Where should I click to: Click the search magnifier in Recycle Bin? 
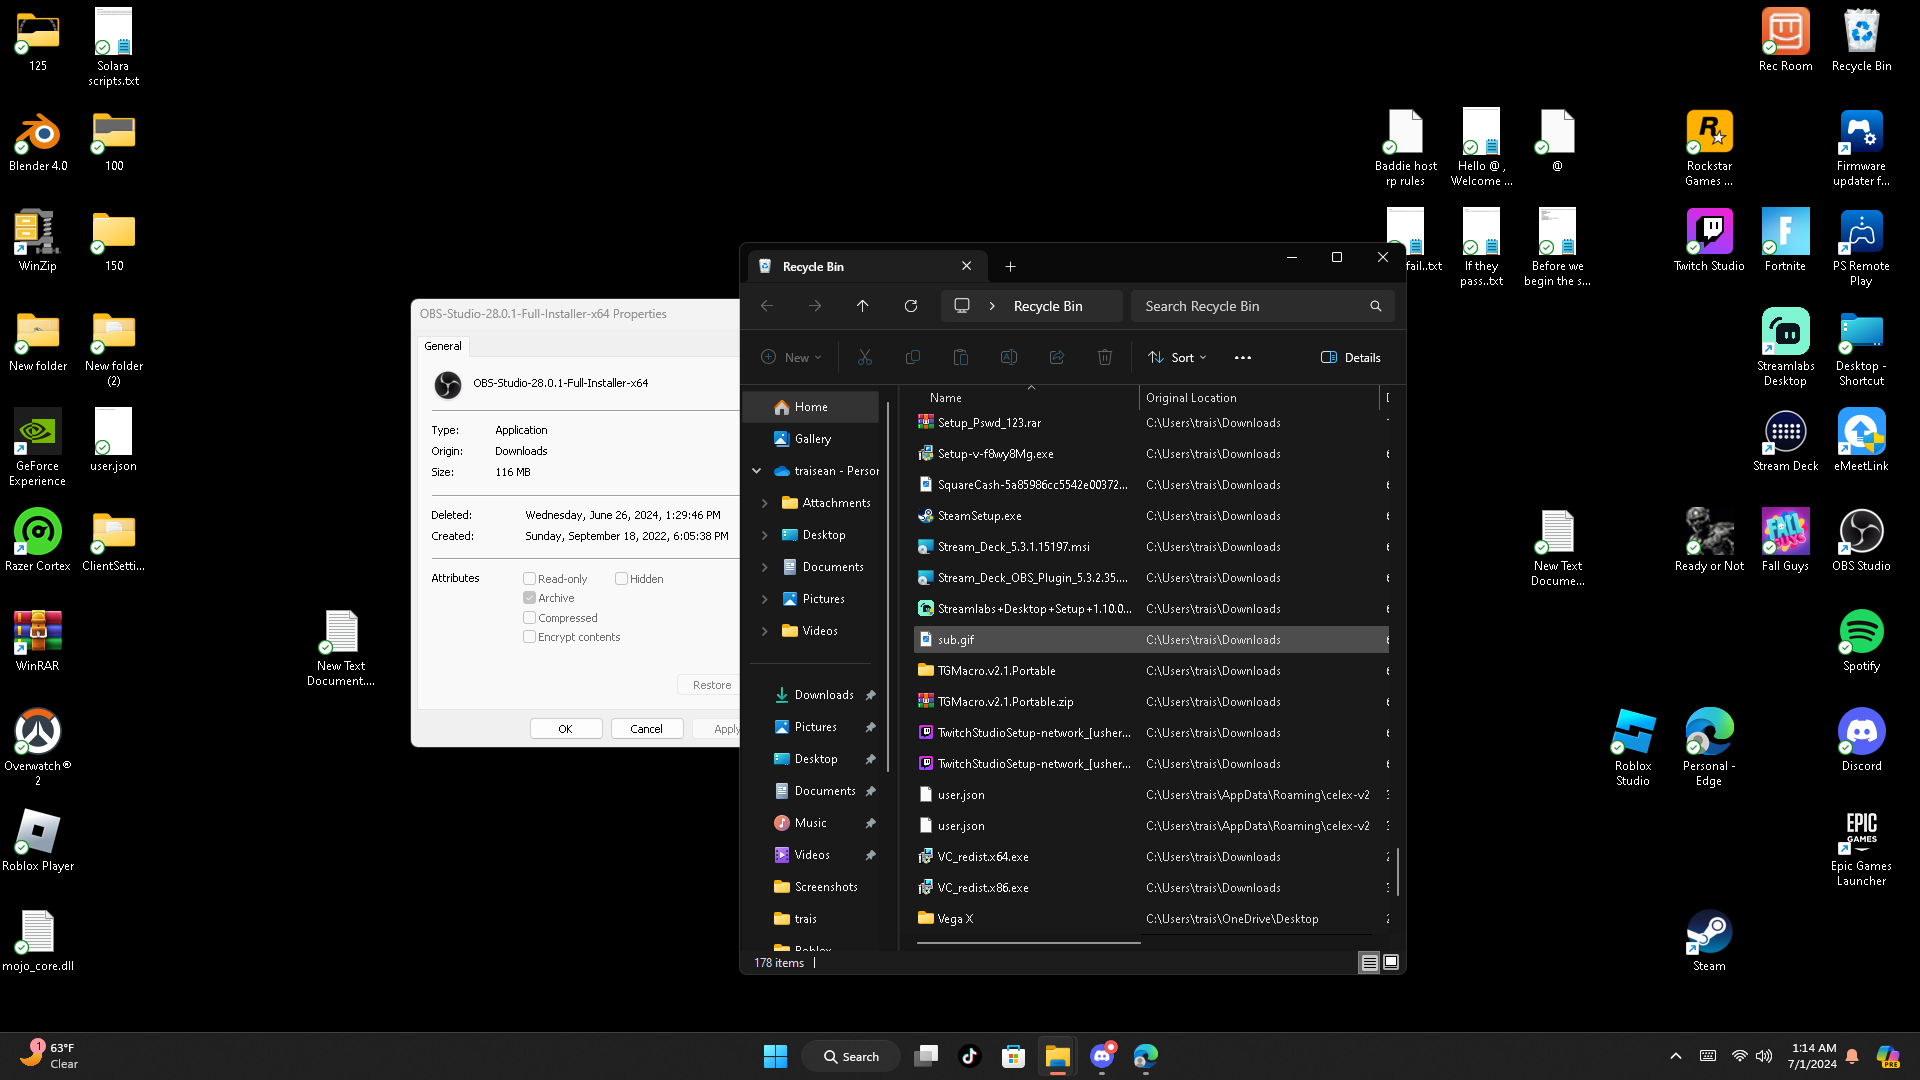[1376, 306]
